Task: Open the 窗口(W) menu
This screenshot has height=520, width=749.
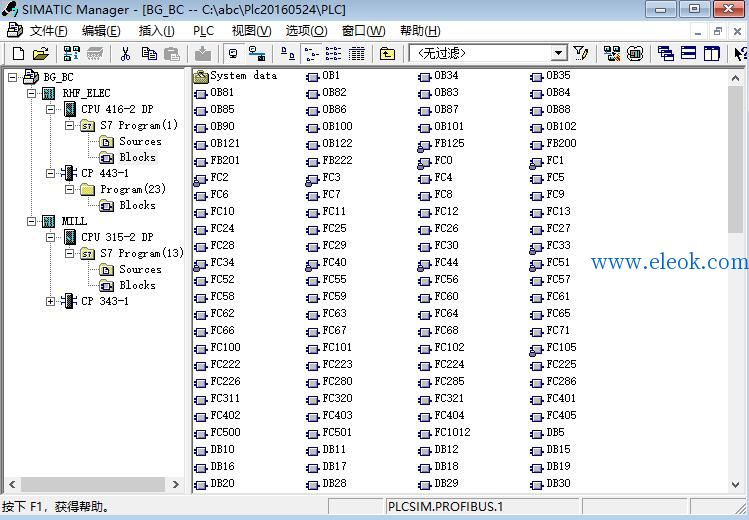Action: (x=364, y=31)
